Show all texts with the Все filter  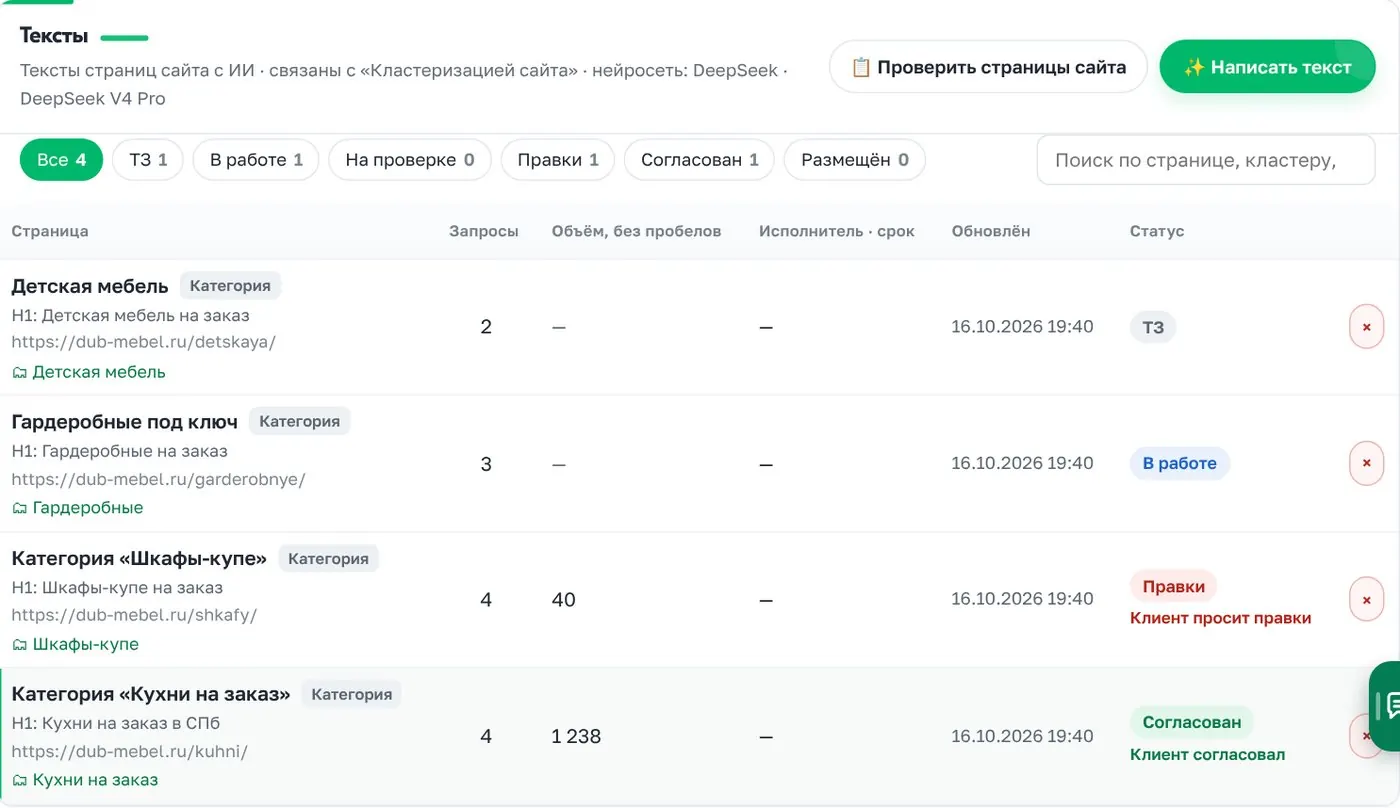(x=61, y=160)
